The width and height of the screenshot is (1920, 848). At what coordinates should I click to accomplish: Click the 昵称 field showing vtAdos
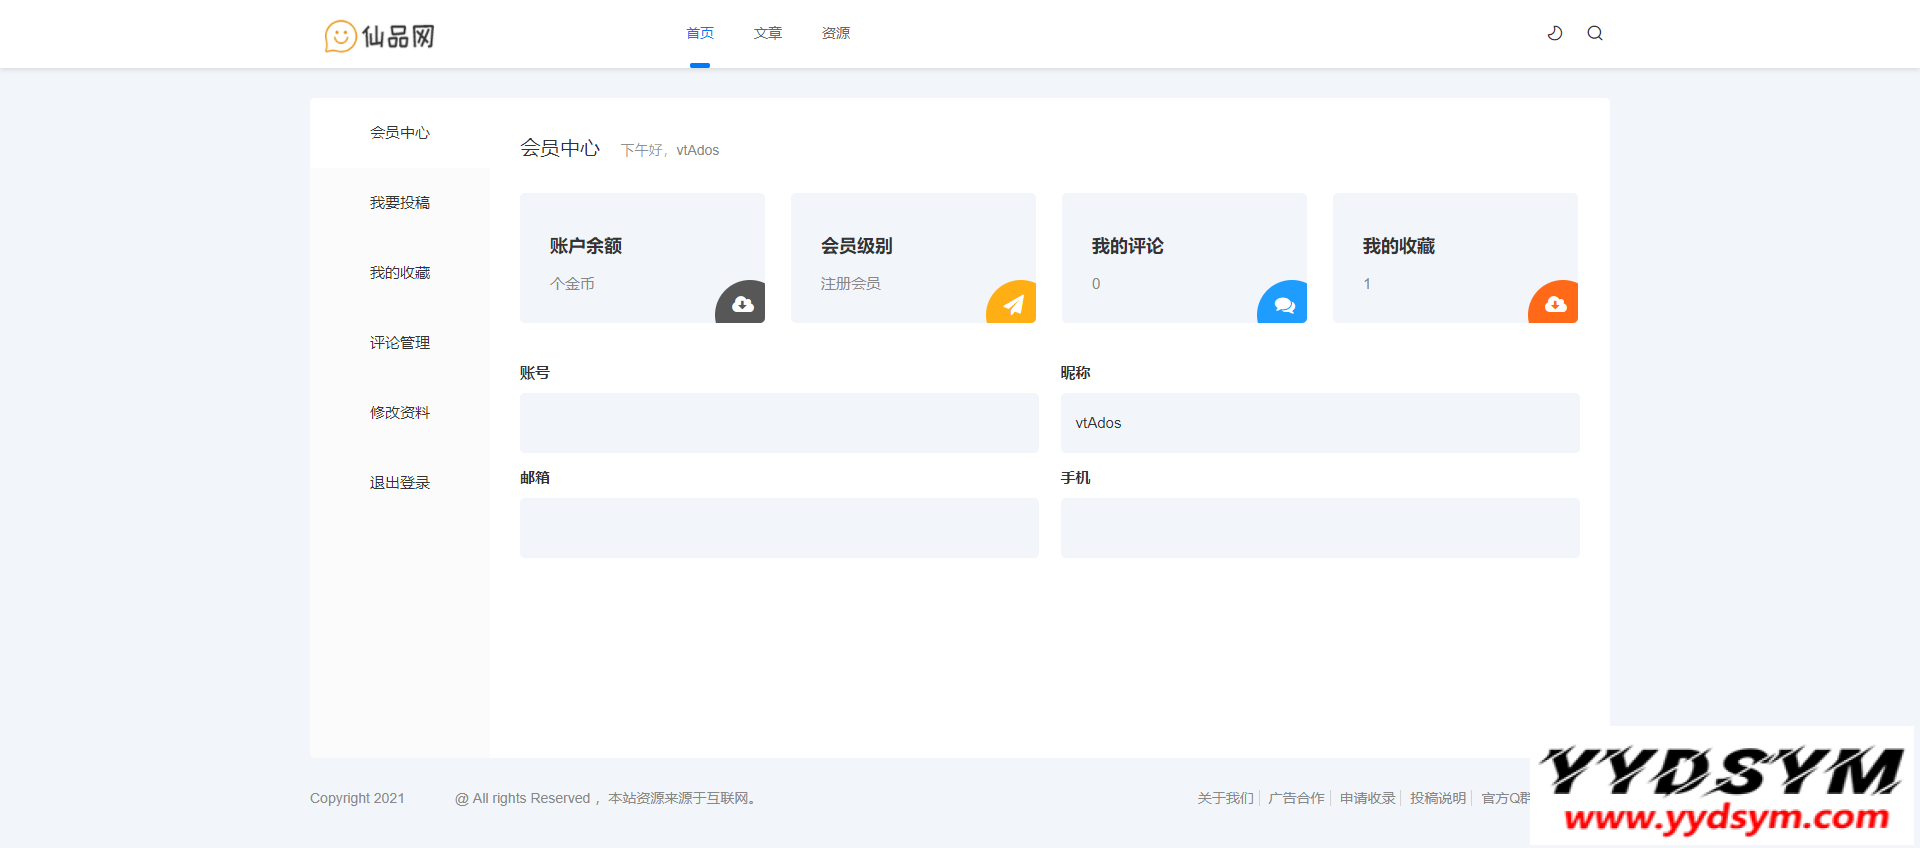point(1320,423)
